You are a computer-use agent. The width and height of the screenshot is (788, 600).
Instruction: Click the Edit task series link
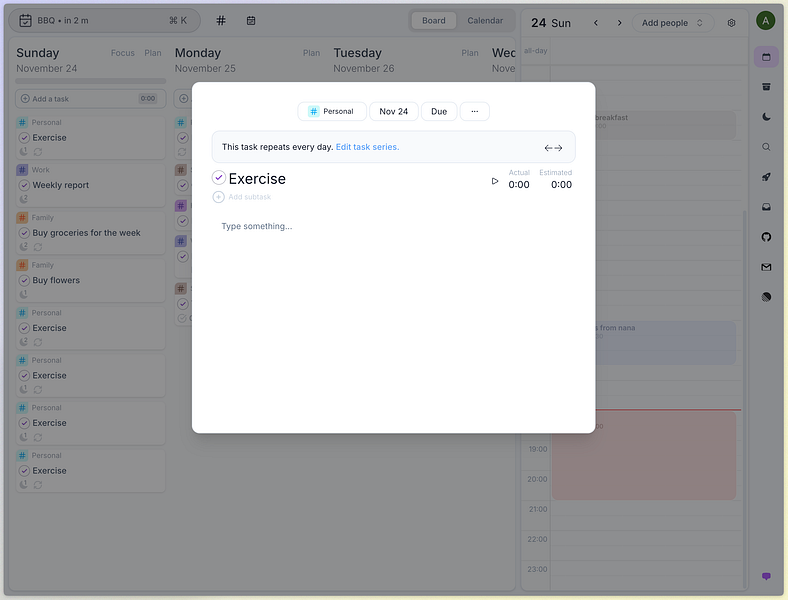(367, 147)
